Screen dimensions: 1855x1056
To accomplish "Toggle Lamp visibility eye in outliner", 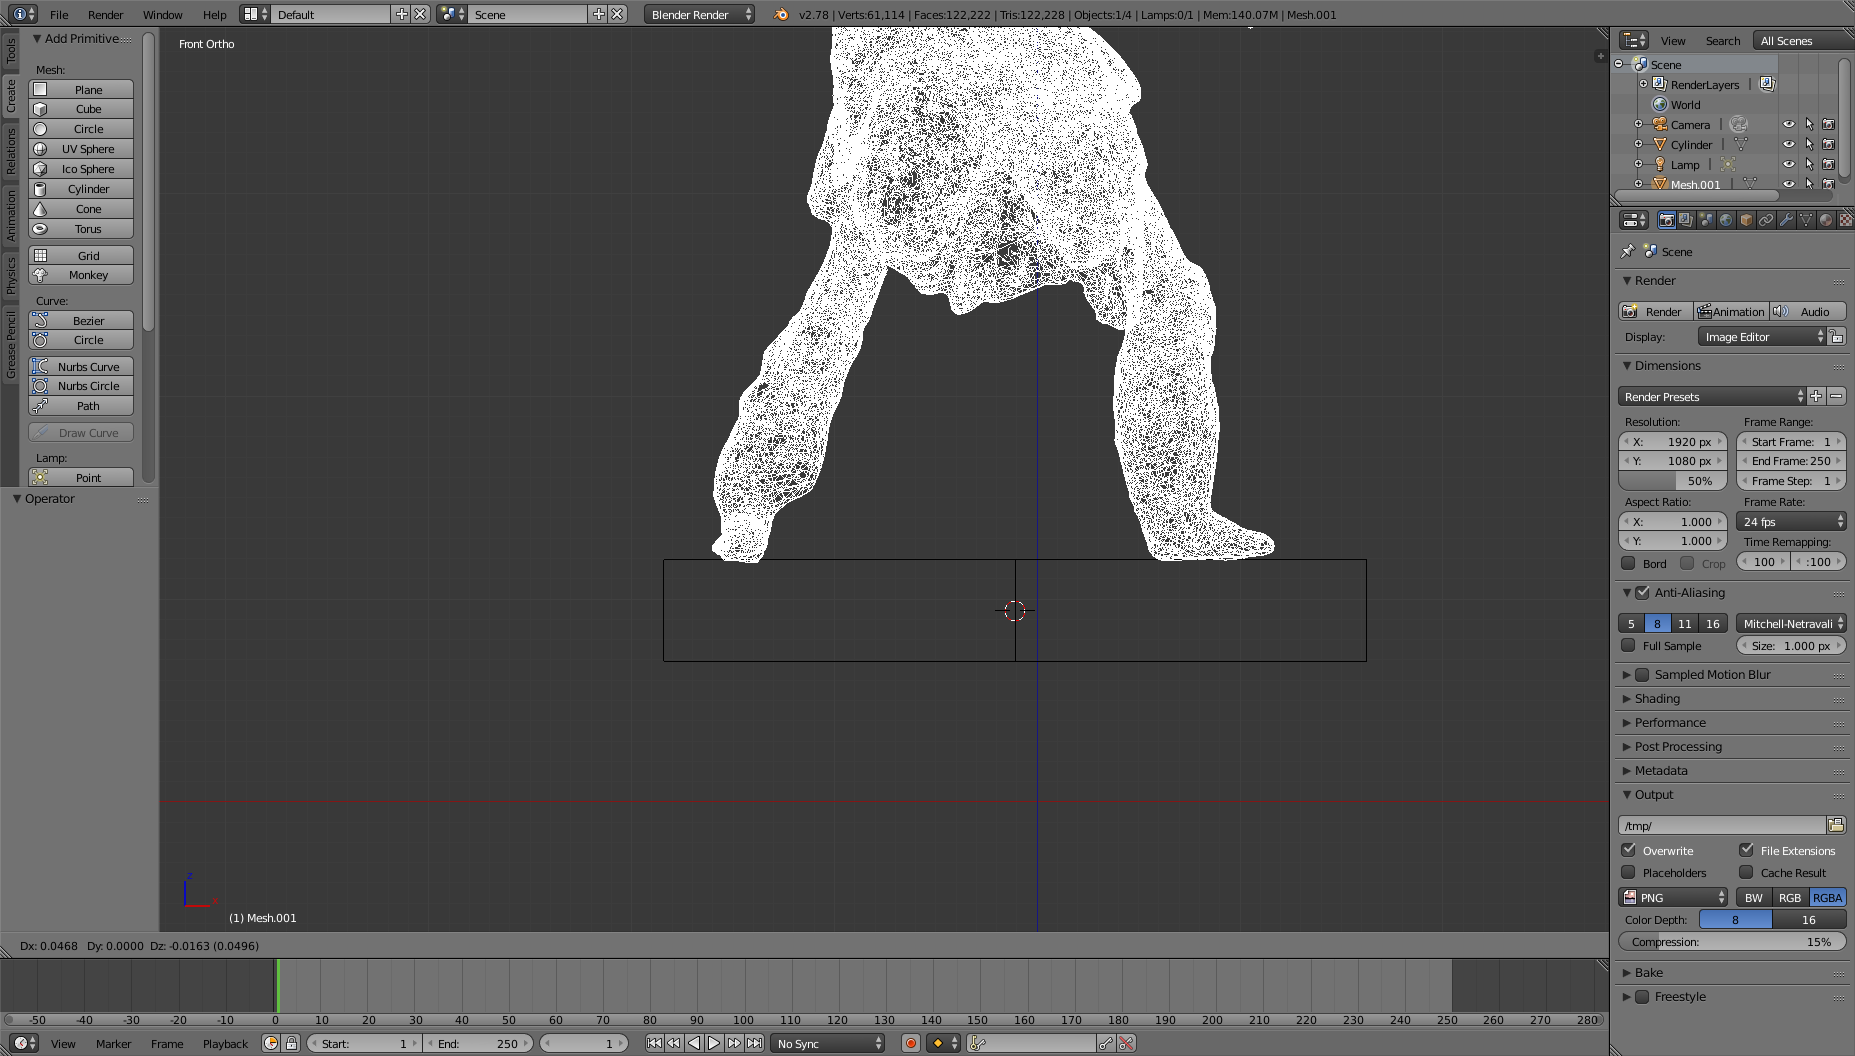I will [1789, 164].
